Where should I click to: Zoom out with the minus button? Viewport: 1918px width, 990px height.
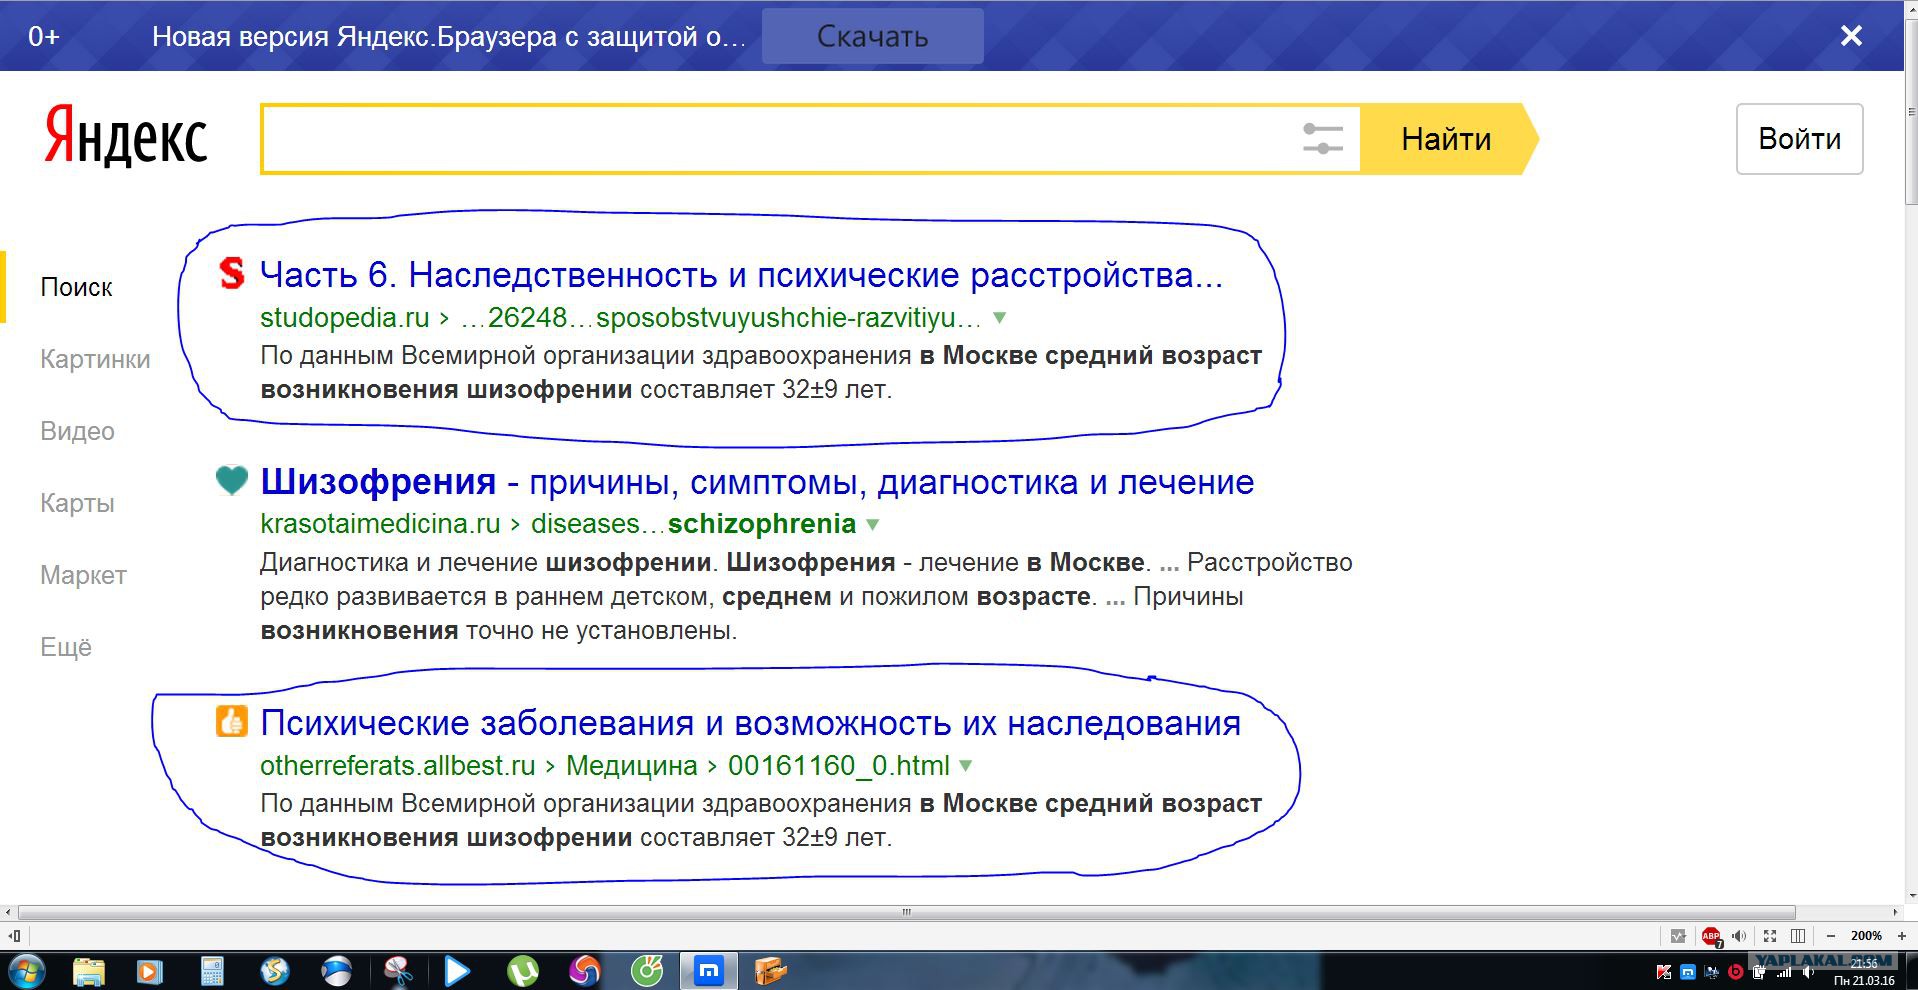click(1831, 936)
